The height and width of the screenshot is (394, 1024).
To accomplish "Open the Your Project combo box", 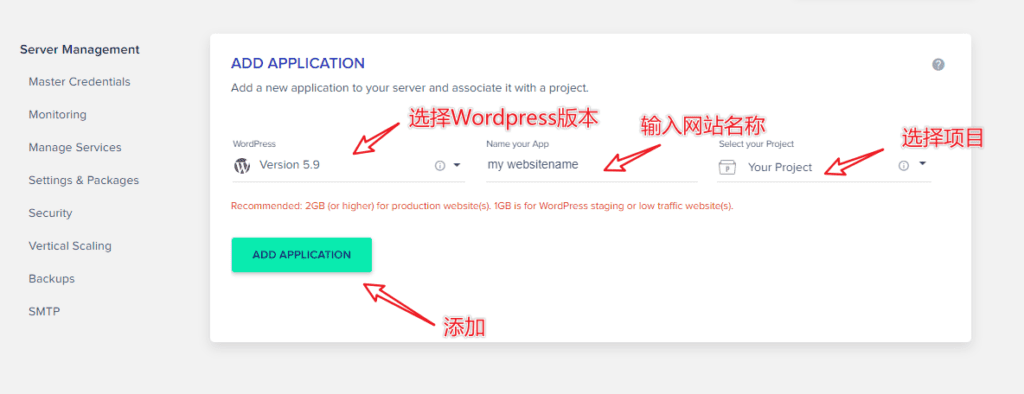I will point(824,167).
